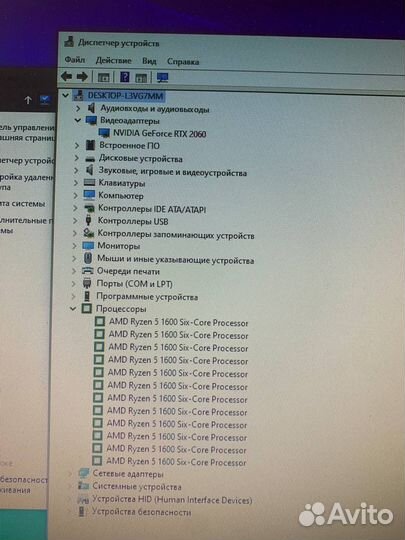Image resolution: width=405 pixels, height=540 pixels.
Task: Click the Встроенное ПО firmware icon
Action: [x=90, y=145]
